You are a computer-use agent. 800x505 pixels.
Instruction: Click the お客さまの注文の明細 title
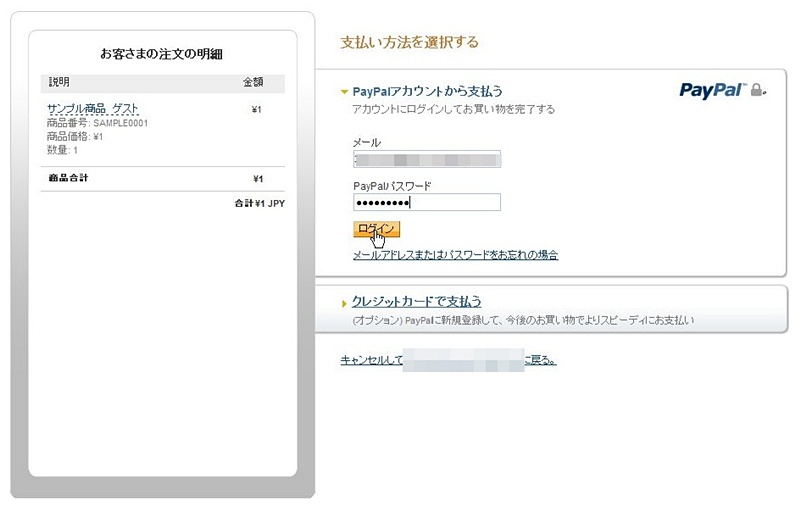point(161,54)
